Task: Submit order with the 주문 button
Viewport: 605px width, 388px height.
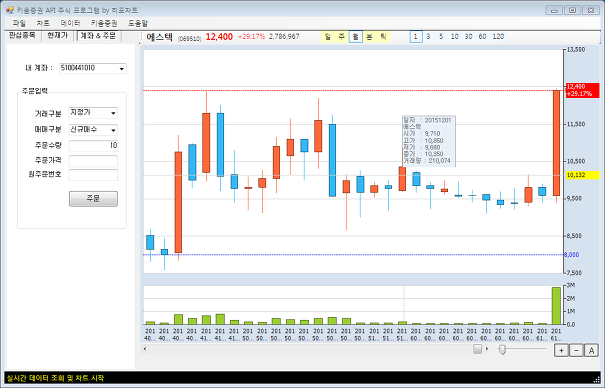Action: 93,199
